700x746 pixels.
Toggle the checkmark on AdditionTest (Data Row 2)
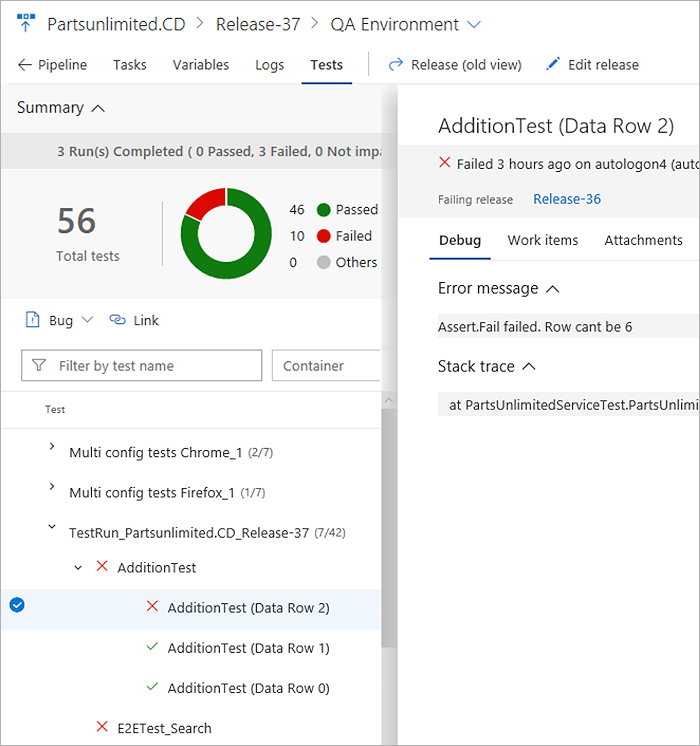[x=16, y=604]
